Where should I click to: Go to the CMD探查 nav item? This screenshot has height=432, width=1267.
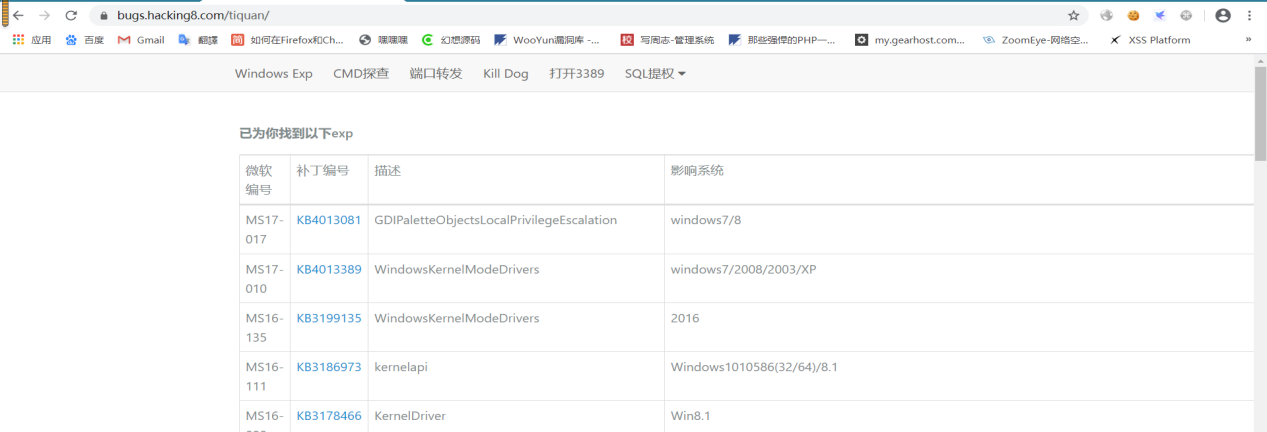(x=361, y=74)
